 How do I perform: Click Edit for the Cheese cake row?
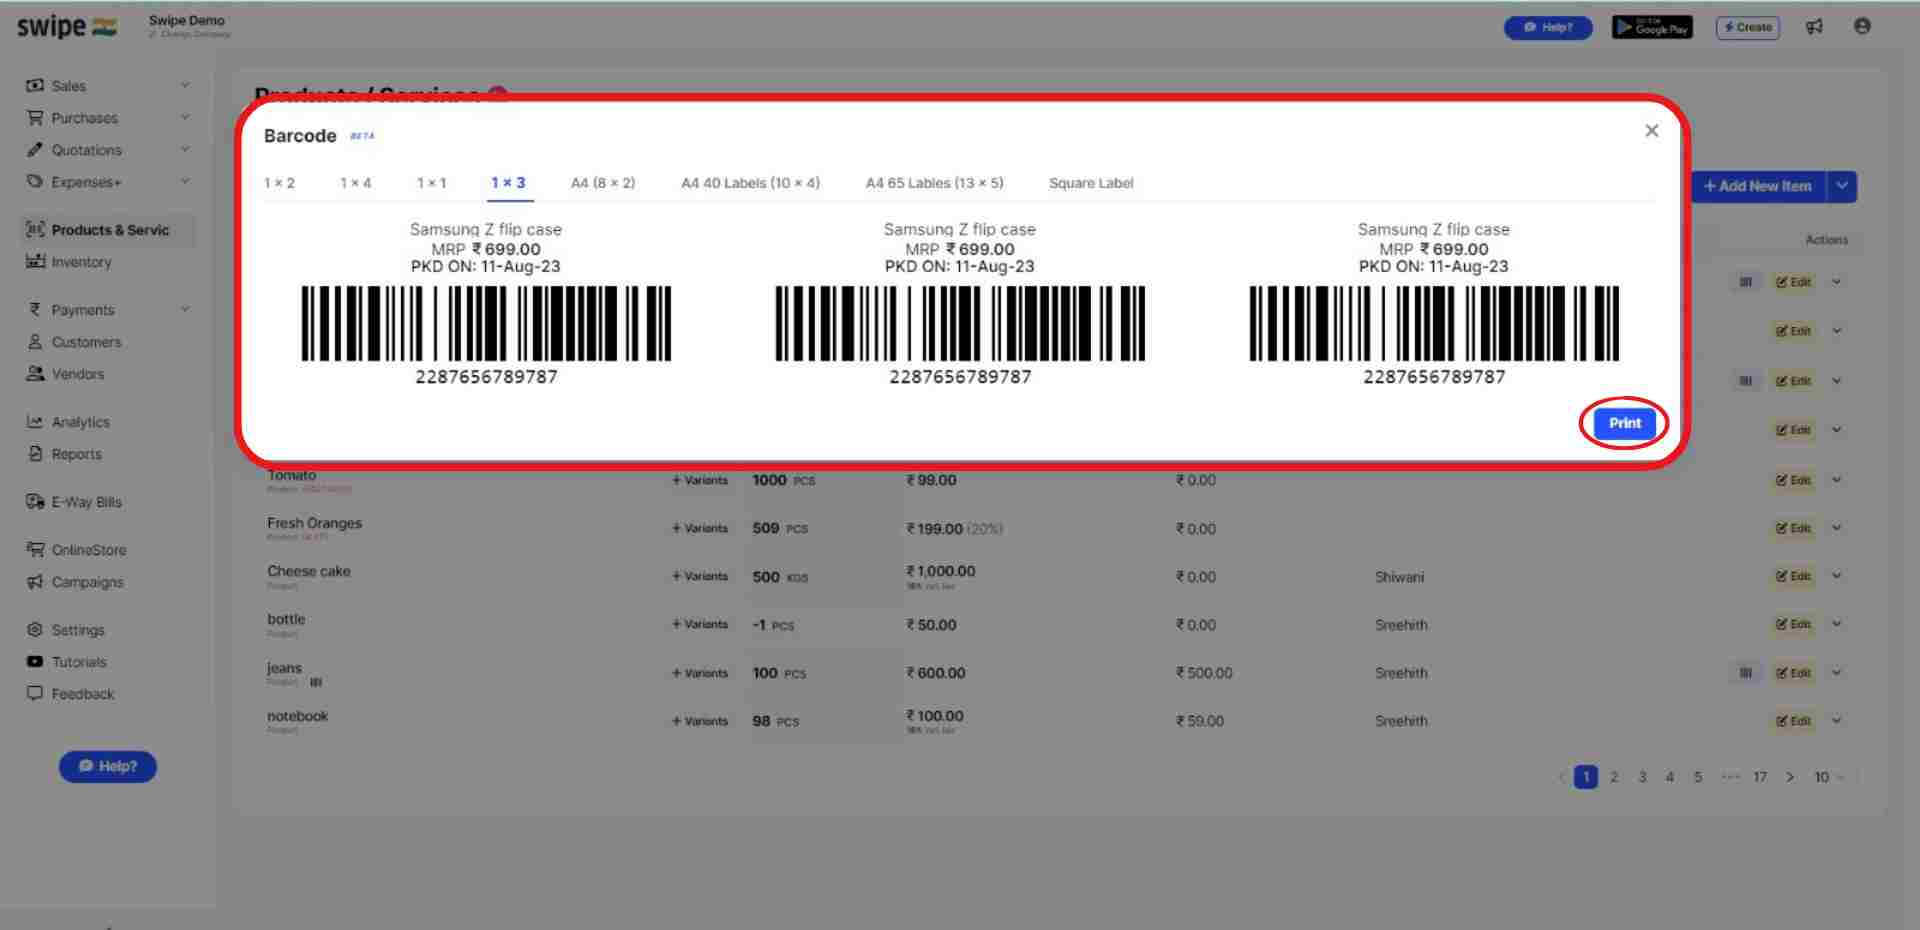(x=1794, y=576)
